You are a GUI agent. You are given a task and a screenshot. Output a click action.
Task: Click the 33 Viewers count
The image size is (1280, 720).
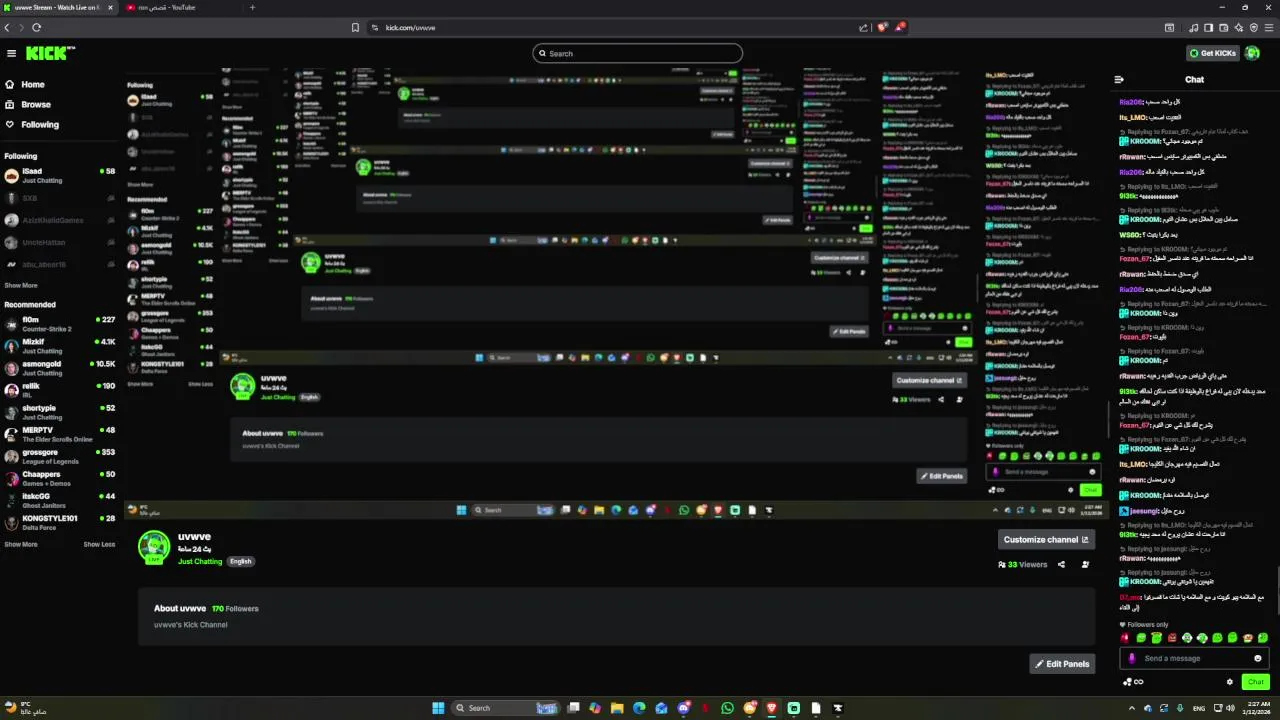[1023, 564]
